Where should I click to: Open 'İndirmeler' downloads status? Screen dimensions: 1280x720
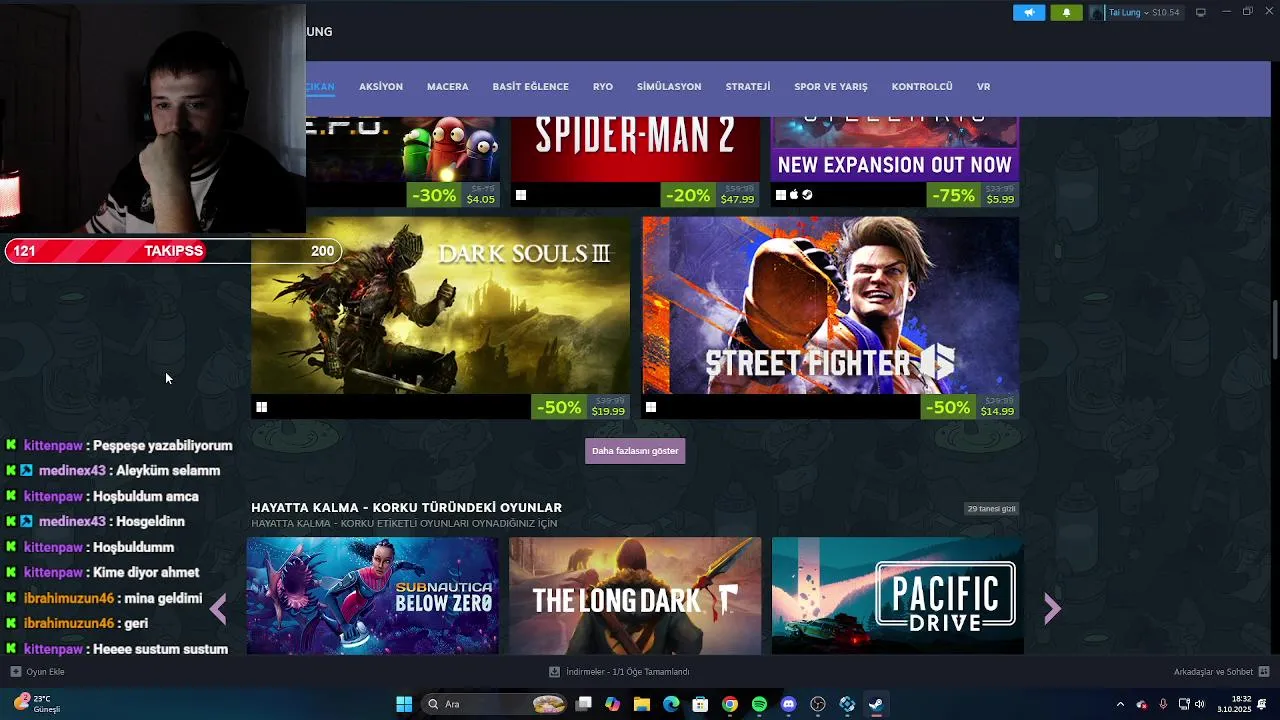point(619,672)
